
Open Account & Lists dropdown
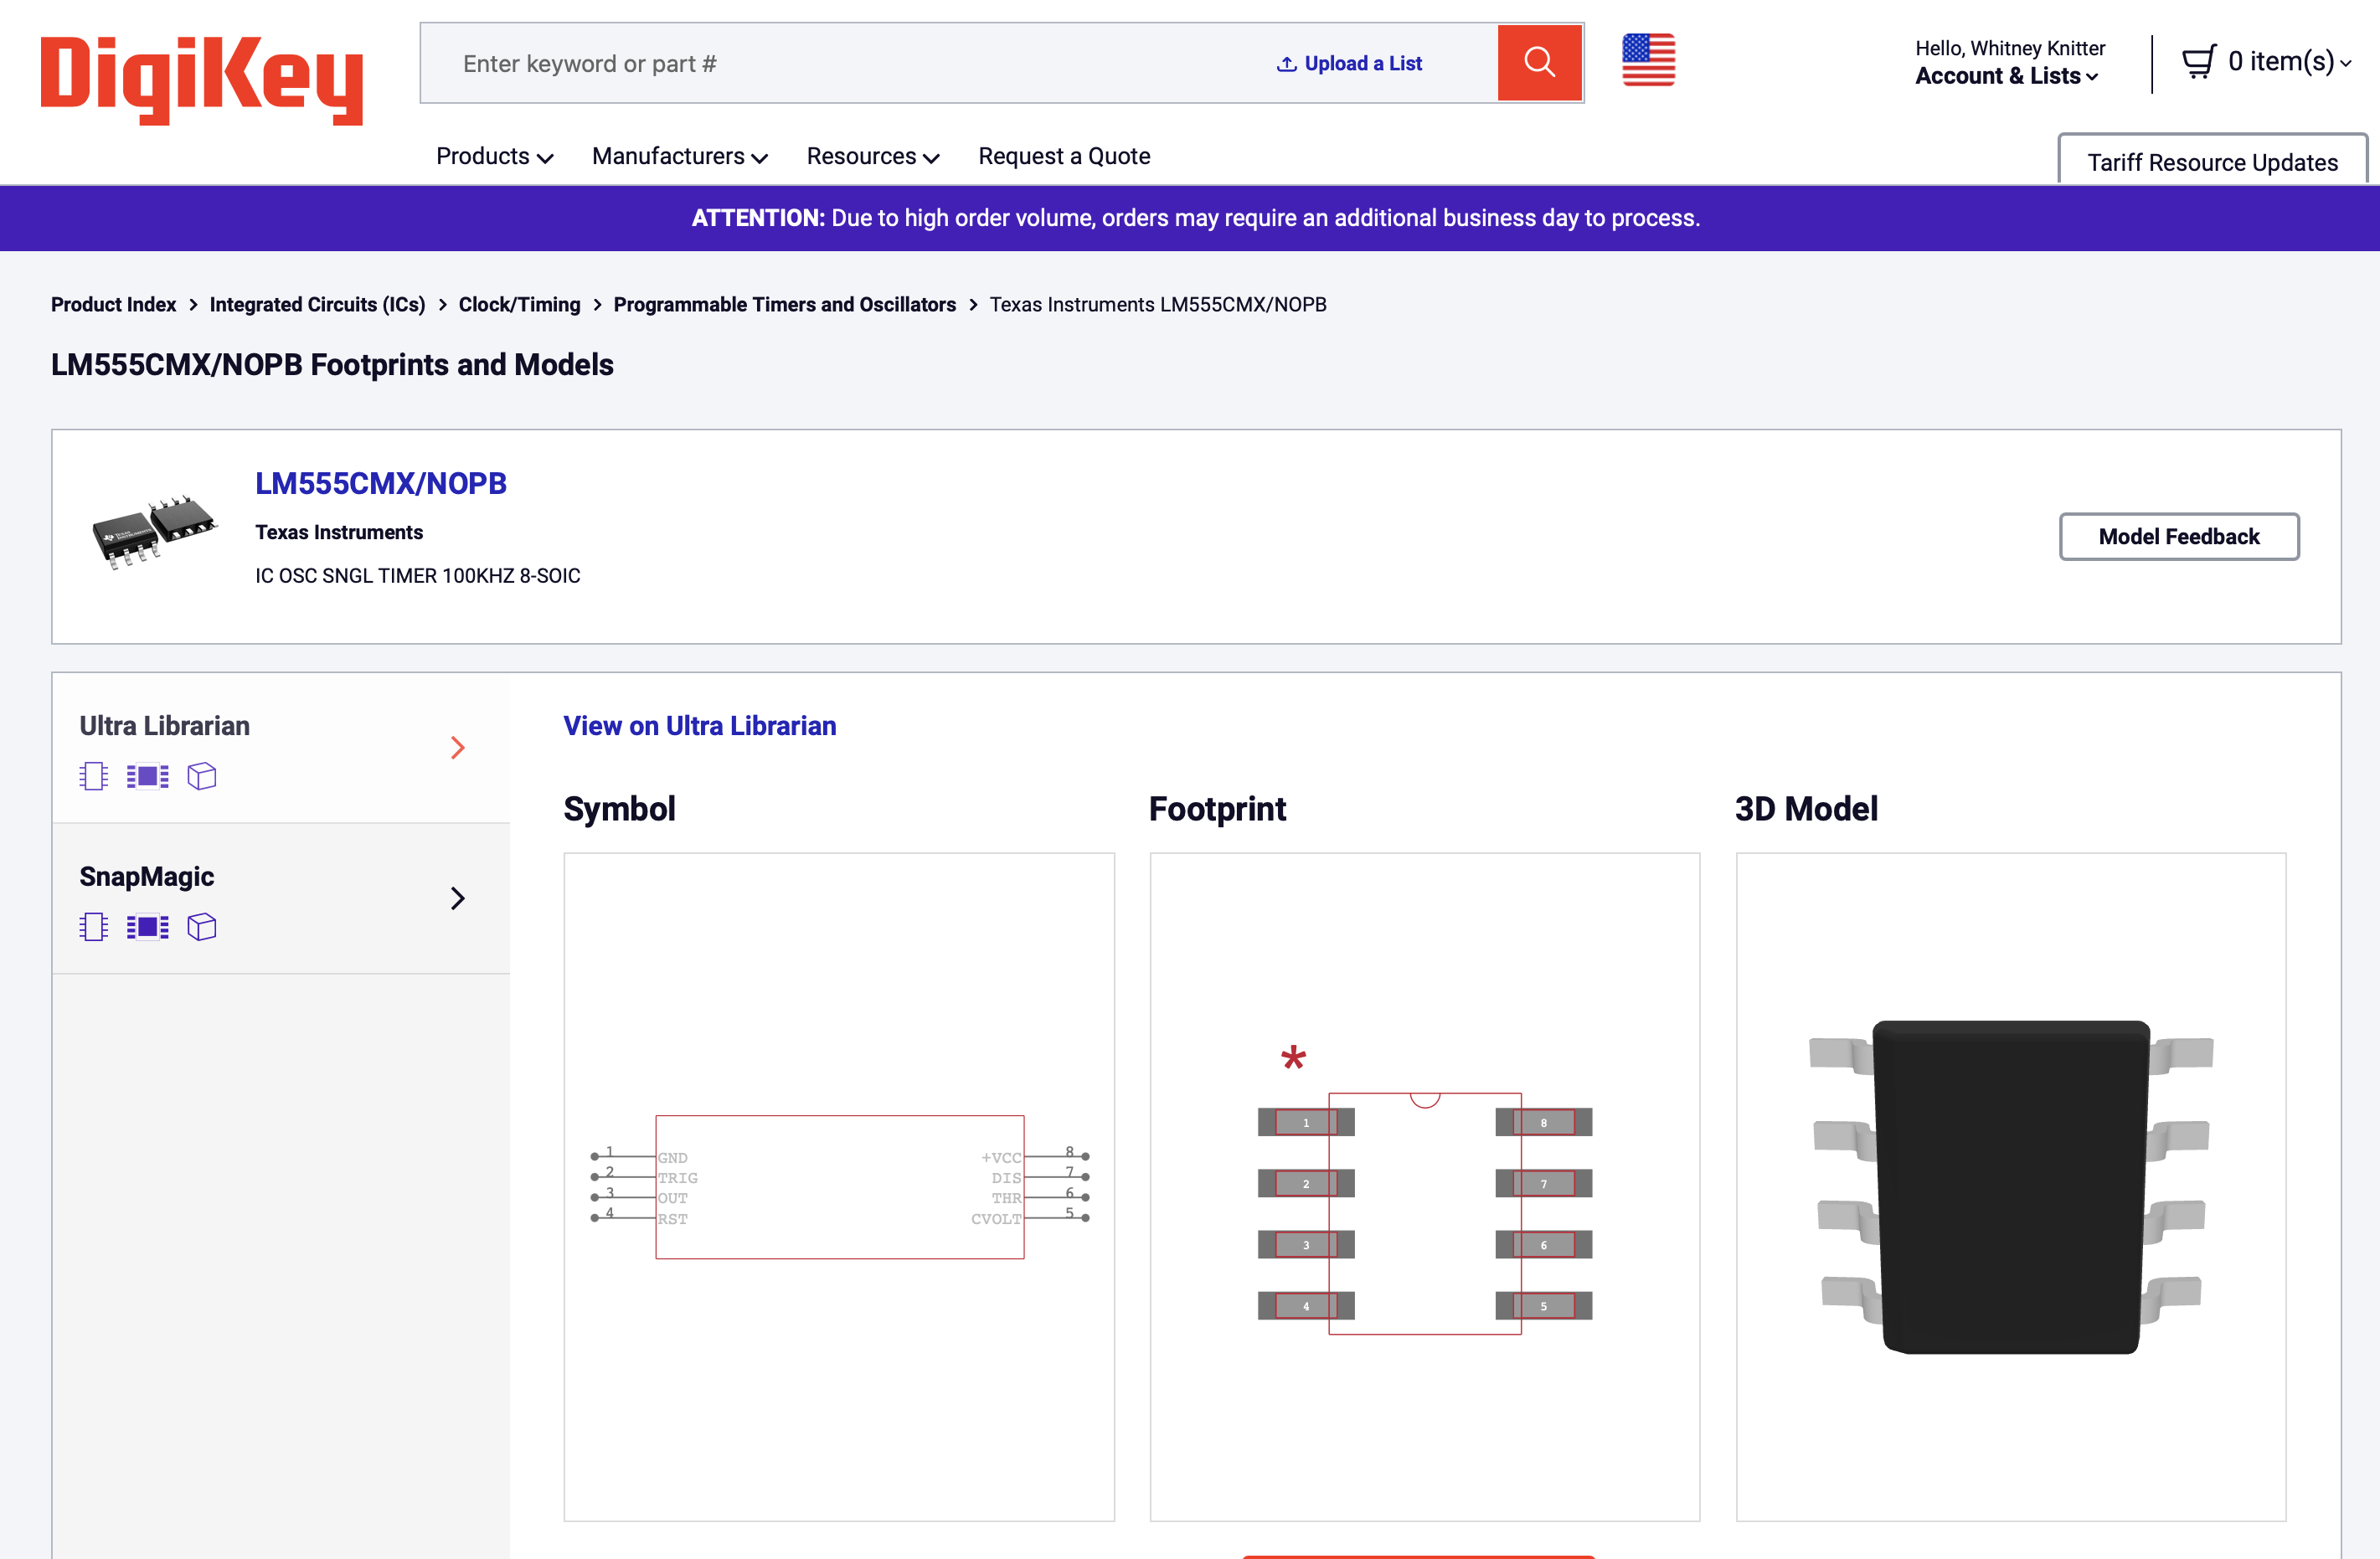point(2006,76)
